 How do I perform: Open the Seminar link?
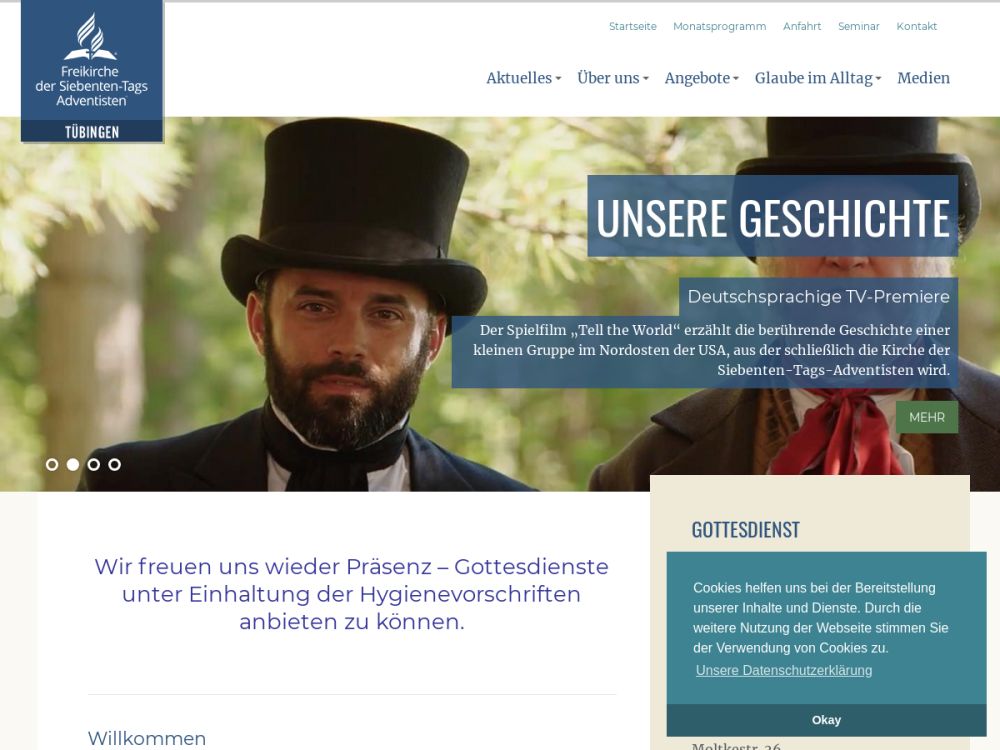click(858, 26)
